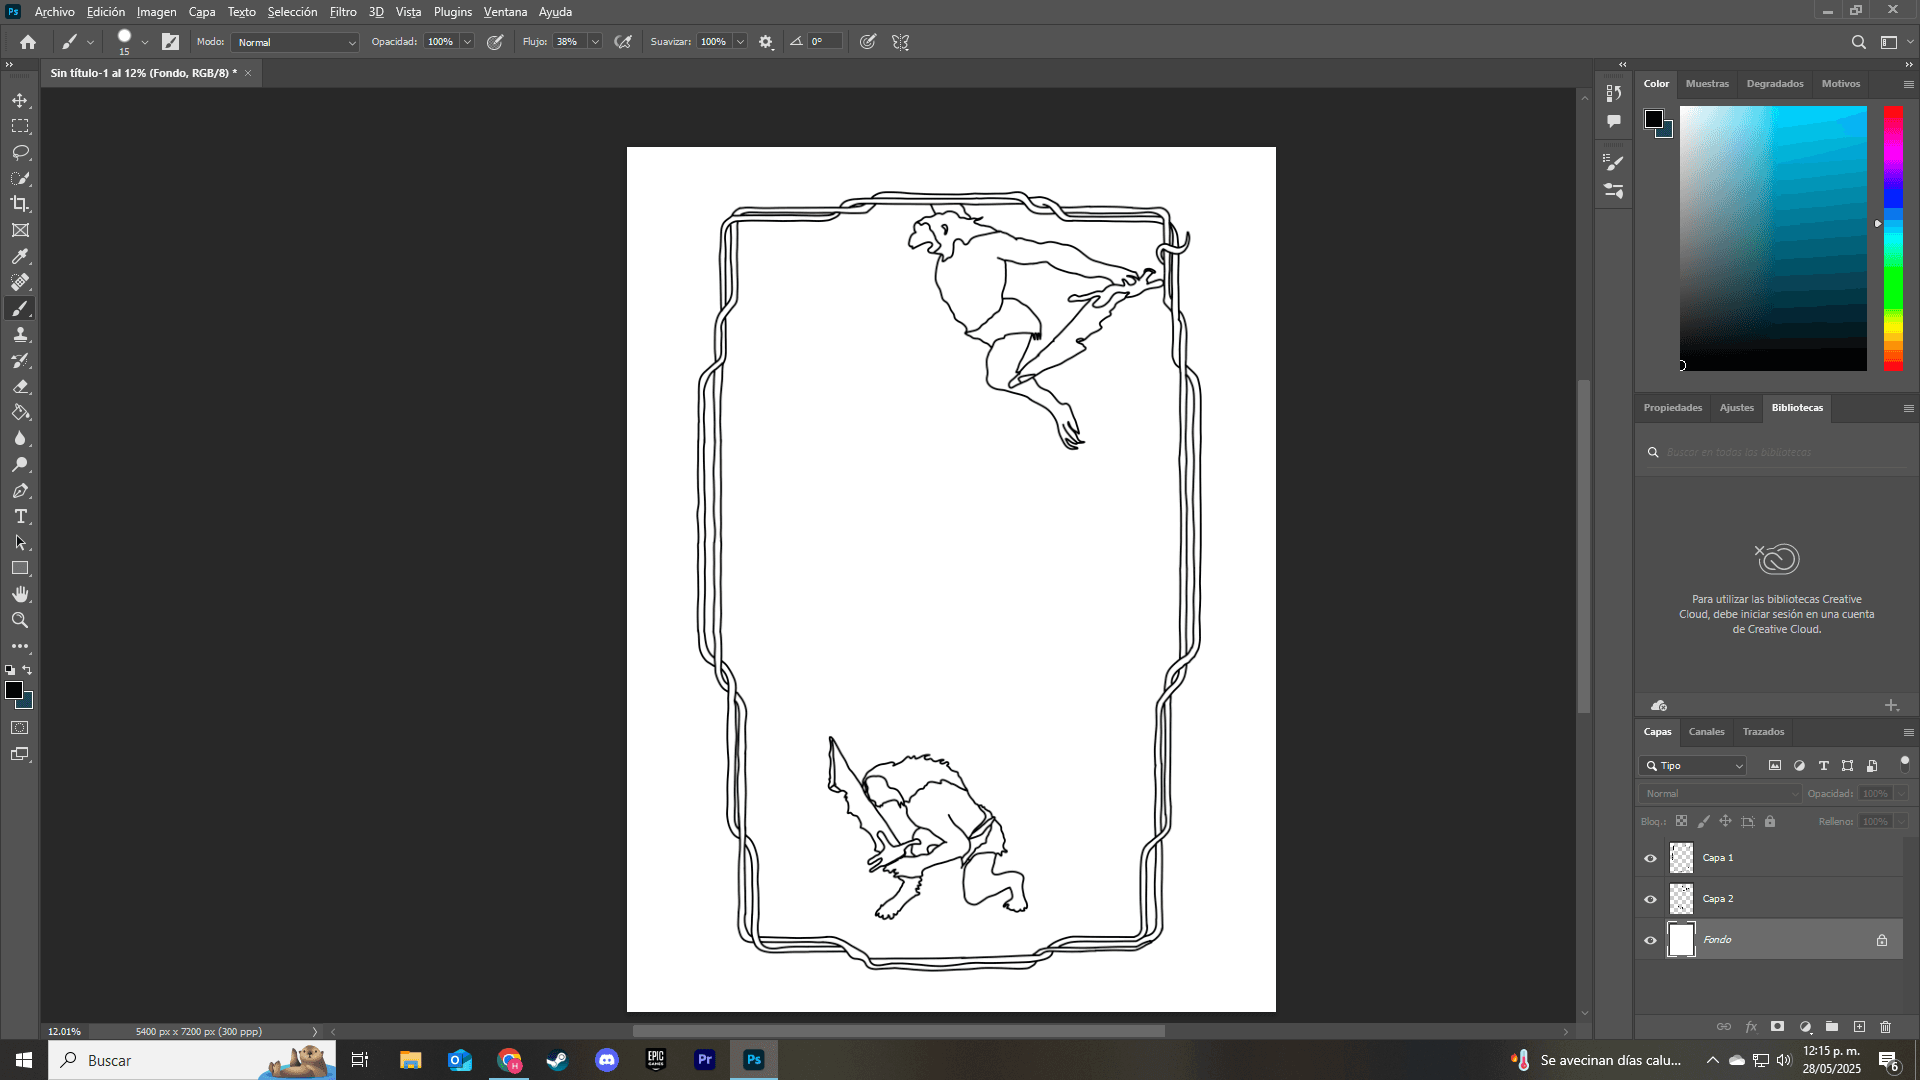Delete layer with trash icon
1920x1080 pixels.
[x=1885, y=1027]
